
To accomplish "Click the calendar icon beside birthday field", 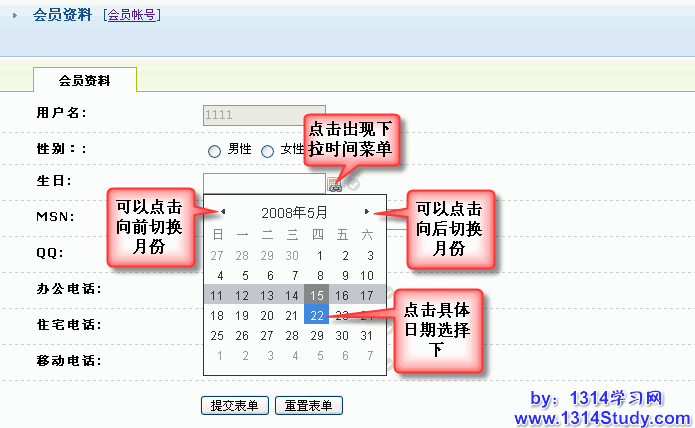I will click(x=335, y=184).
